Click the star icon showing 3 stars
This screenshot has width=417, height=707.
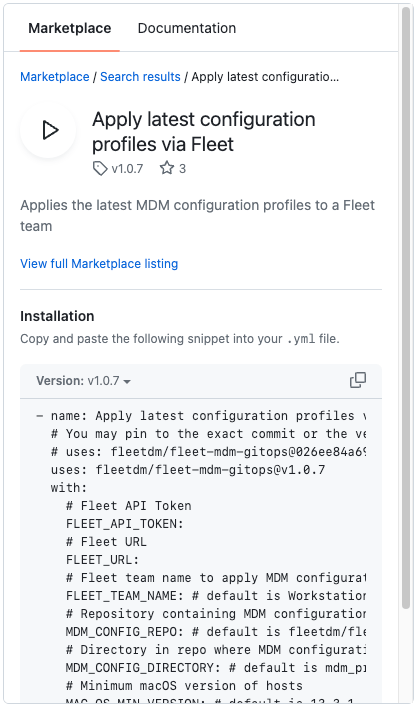(167, 168)
